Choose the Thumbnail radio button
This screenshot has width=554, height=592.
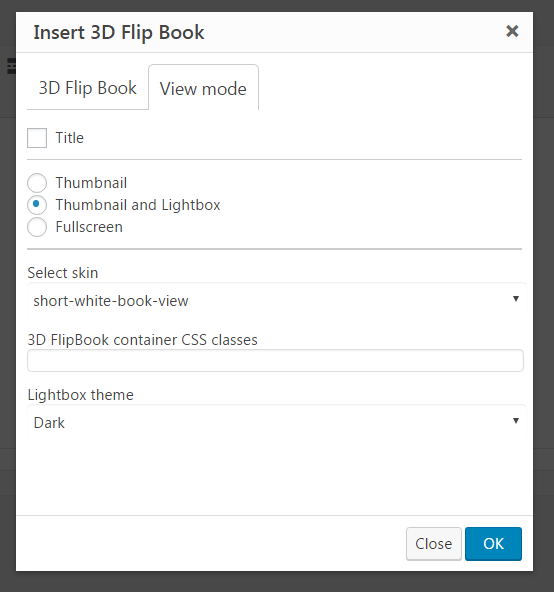(37, 183)
